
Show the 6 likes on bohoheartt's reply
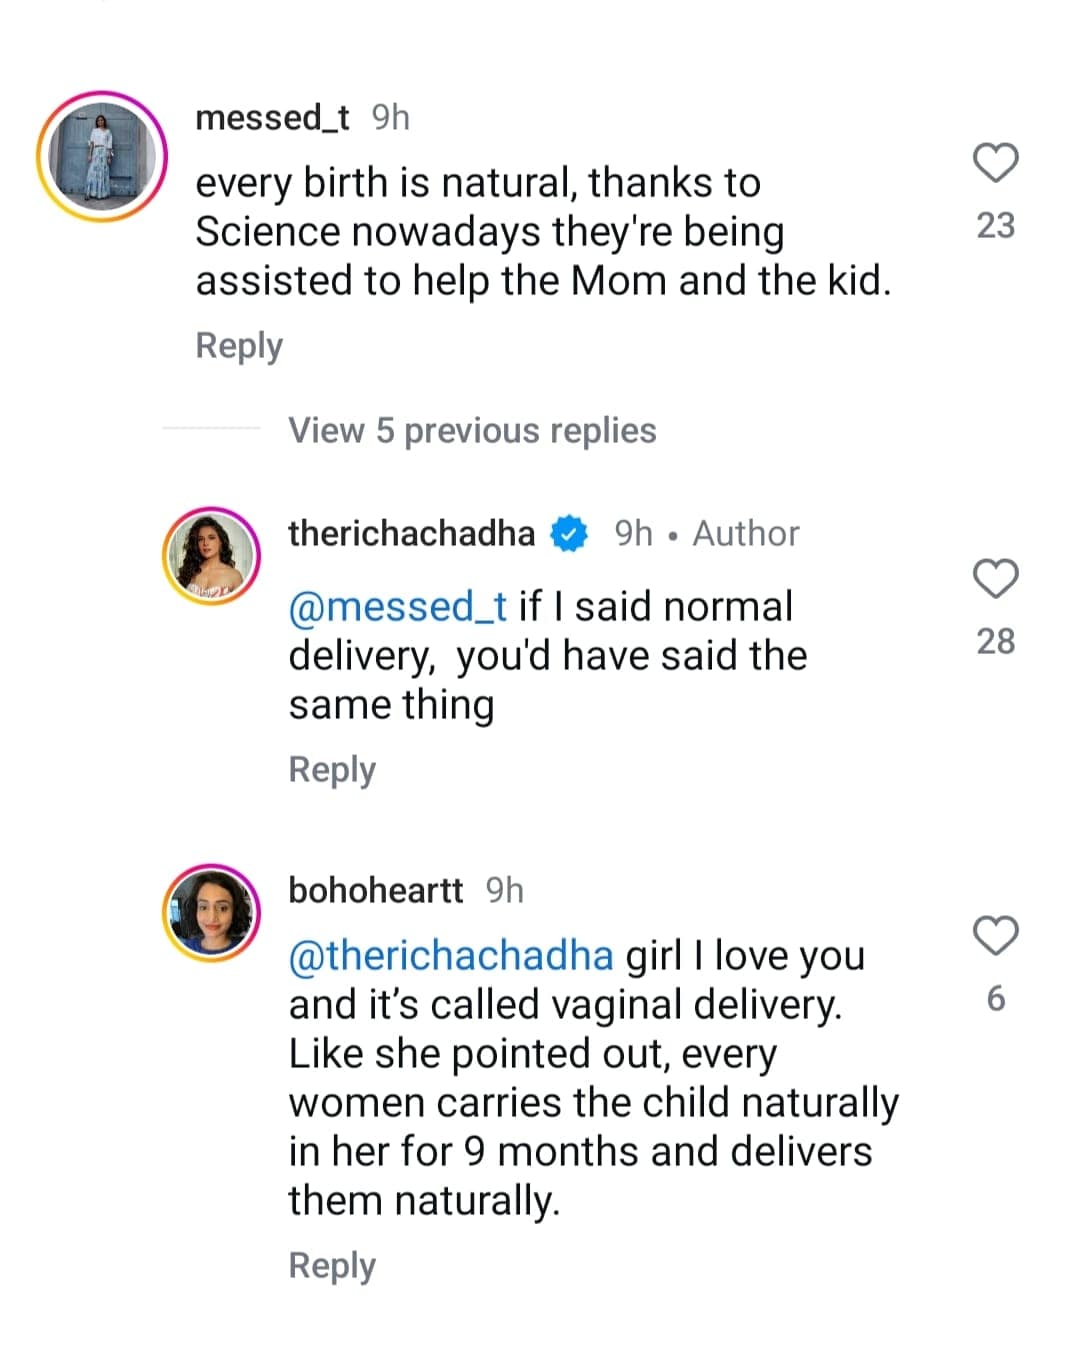[995, 998]
